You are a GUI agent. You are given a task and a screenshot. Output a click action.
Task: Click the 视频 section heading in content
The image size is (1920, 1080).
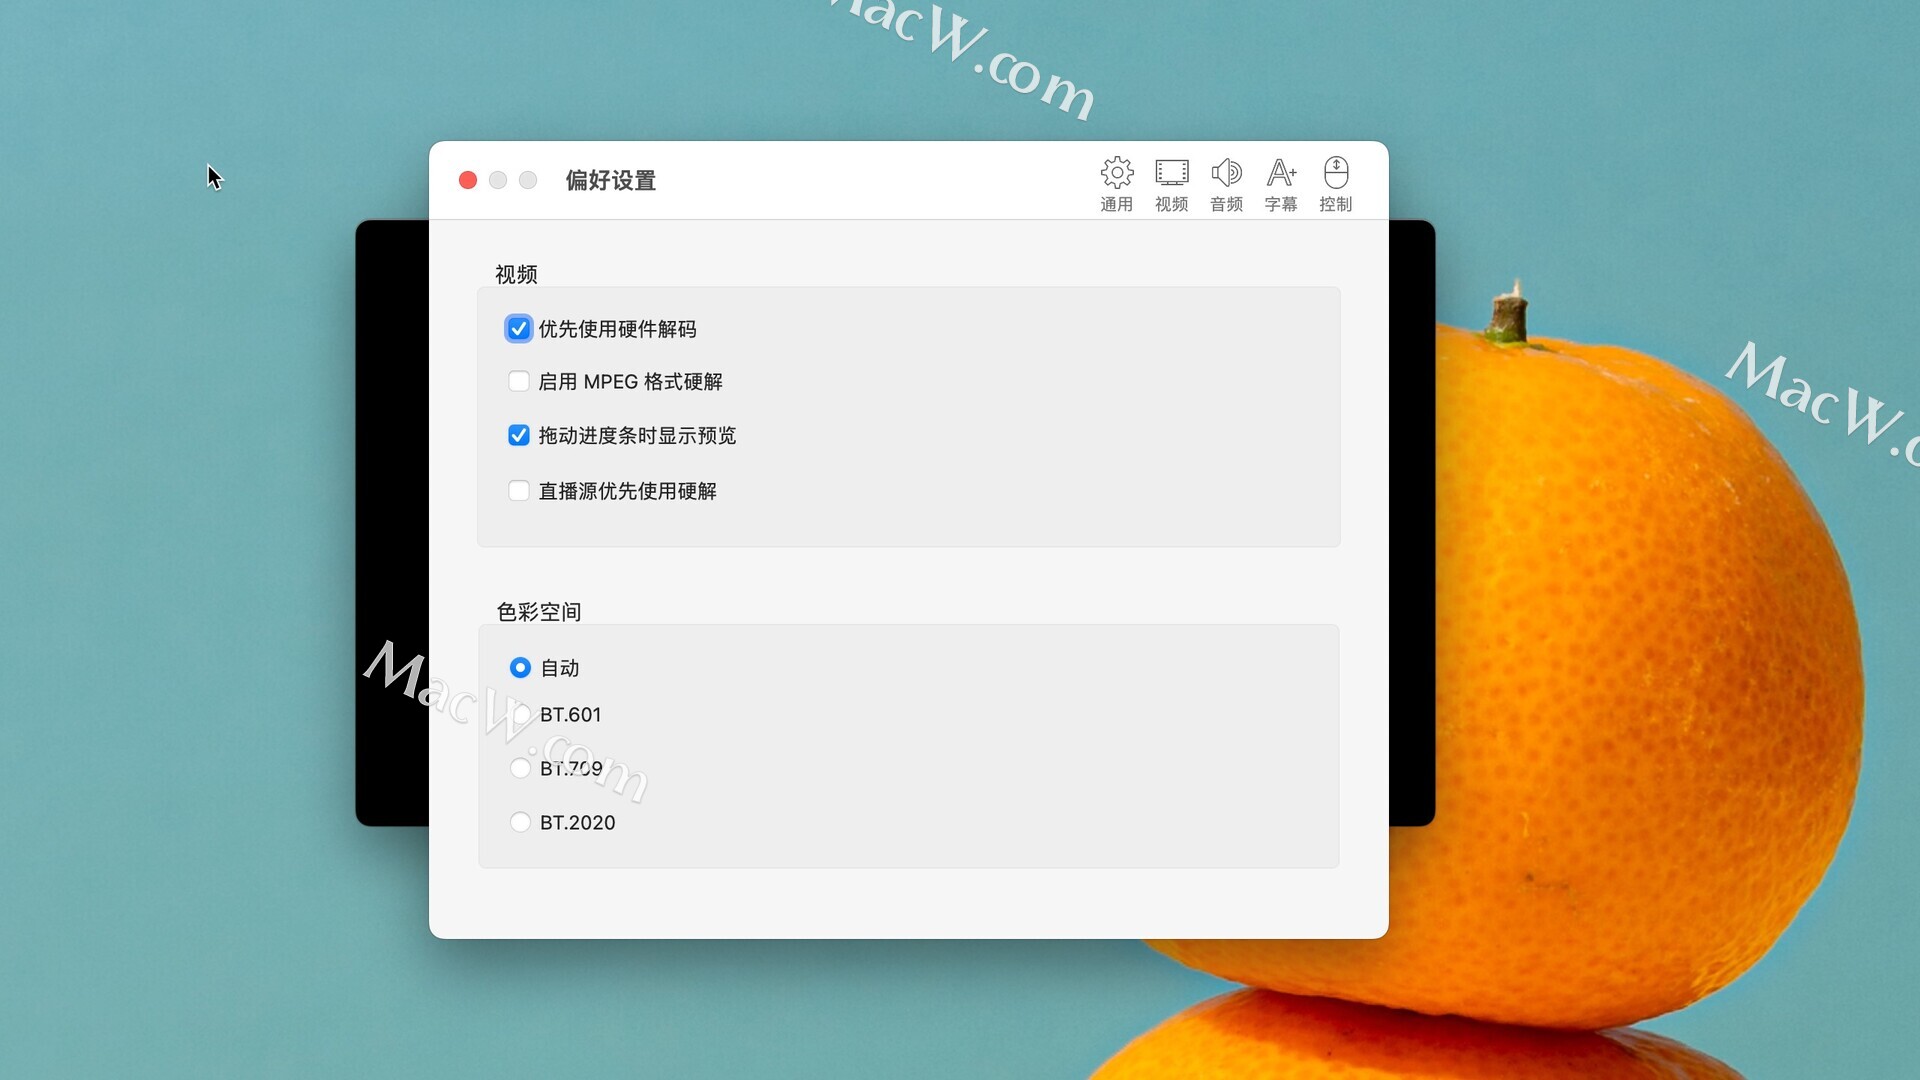click(x=516, y=274)
